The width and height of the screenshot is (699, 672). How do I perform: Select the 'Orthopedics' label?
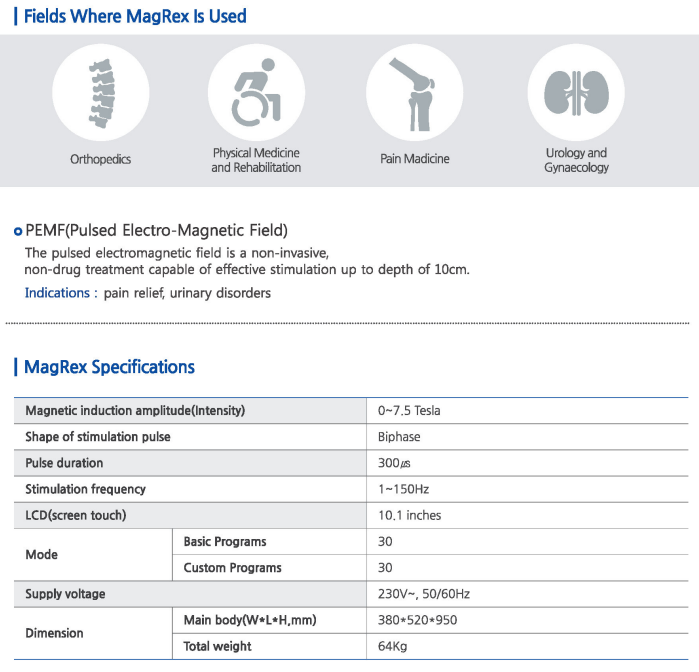[x=100, y=159]
